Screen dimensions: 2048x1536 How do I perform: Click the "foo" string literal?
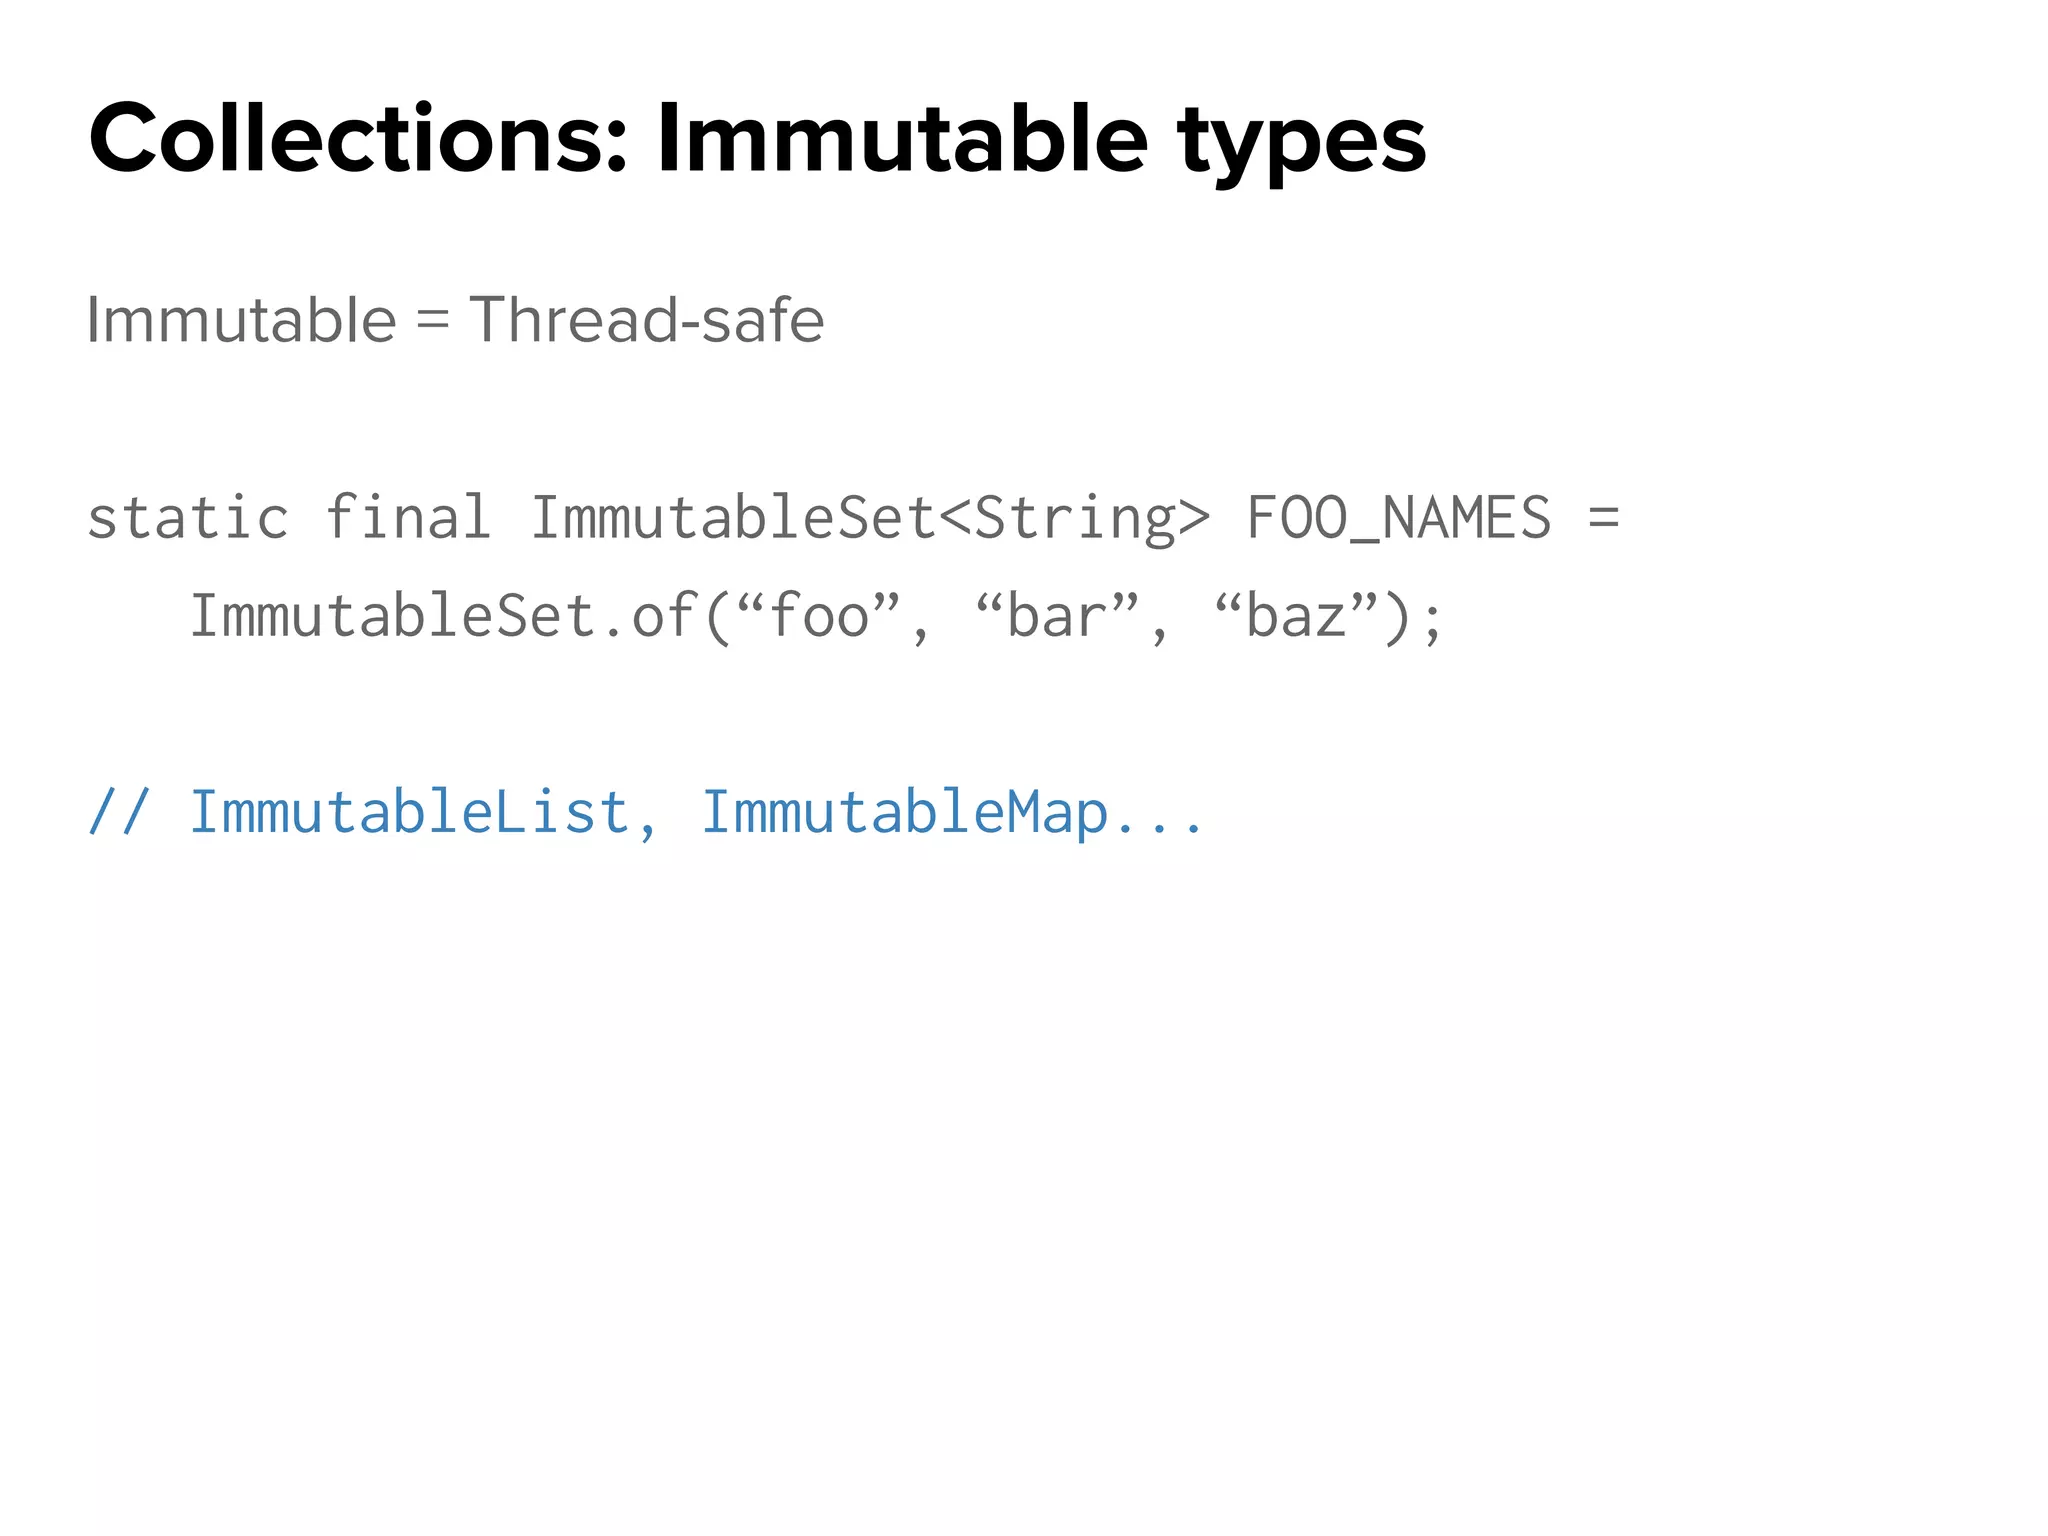pyautogui.click(x=819, y=615)
